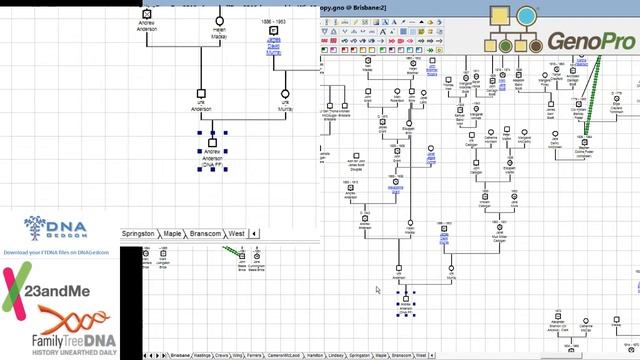Click the A text icon with blue background

385,22
